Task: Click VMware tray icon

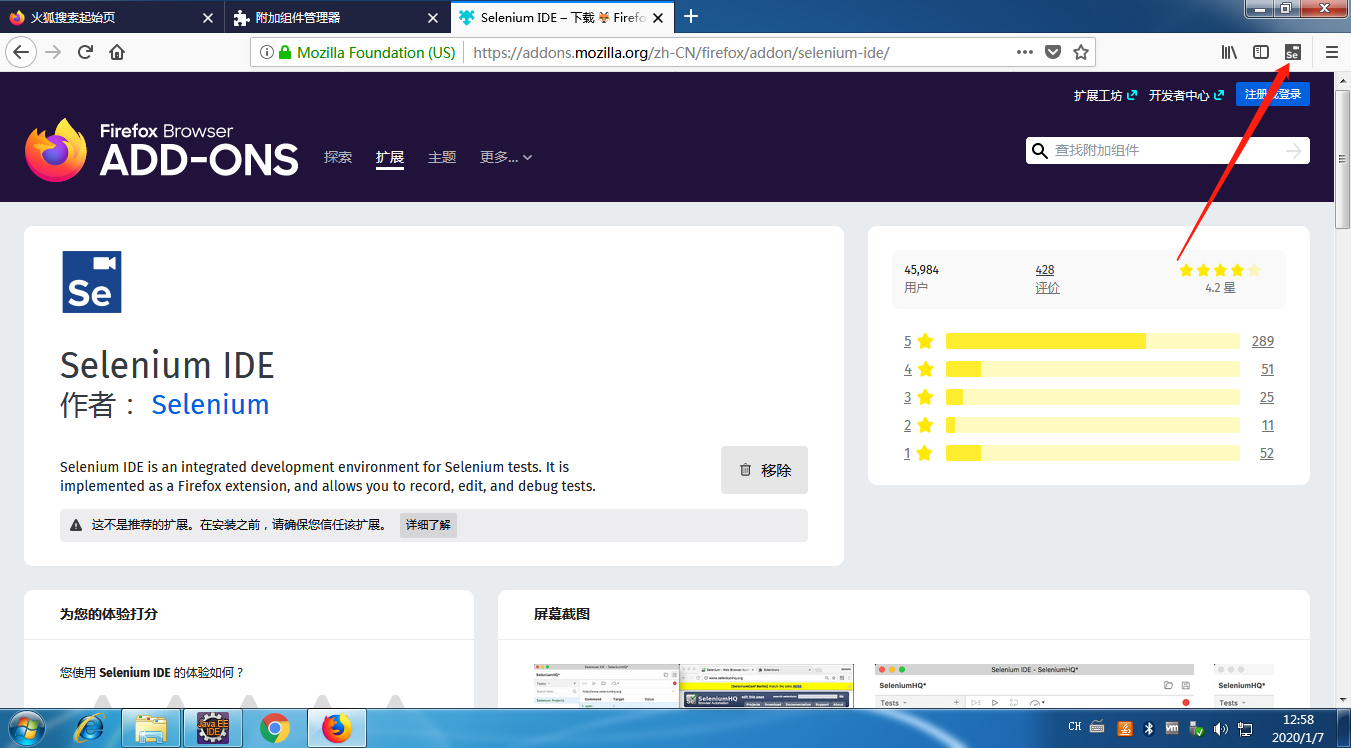Action: 1172,728
